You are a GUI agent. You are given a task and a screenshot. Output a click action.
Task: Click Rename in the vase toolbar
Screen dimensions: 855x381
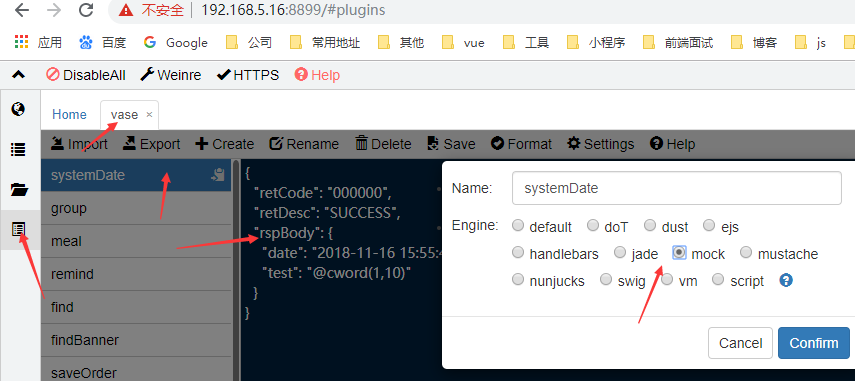(305, 144)
